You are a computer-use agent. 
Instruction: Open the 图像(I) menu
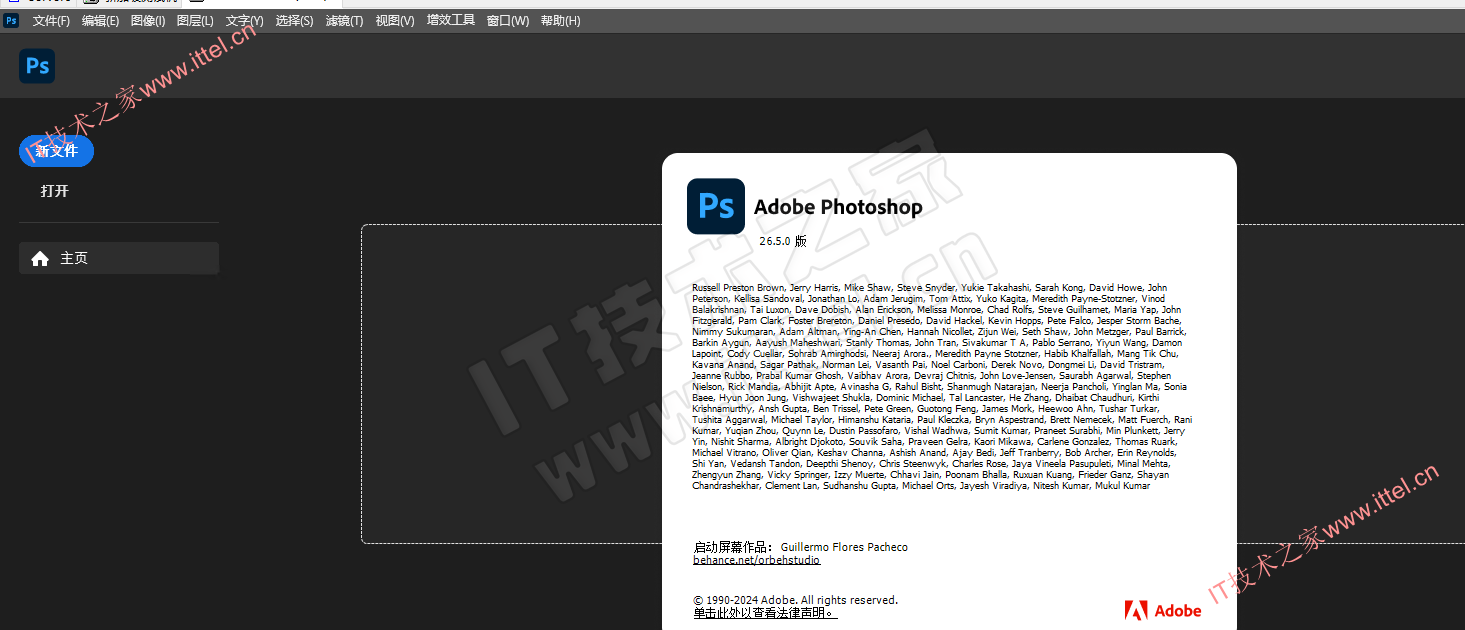[148, 21]
